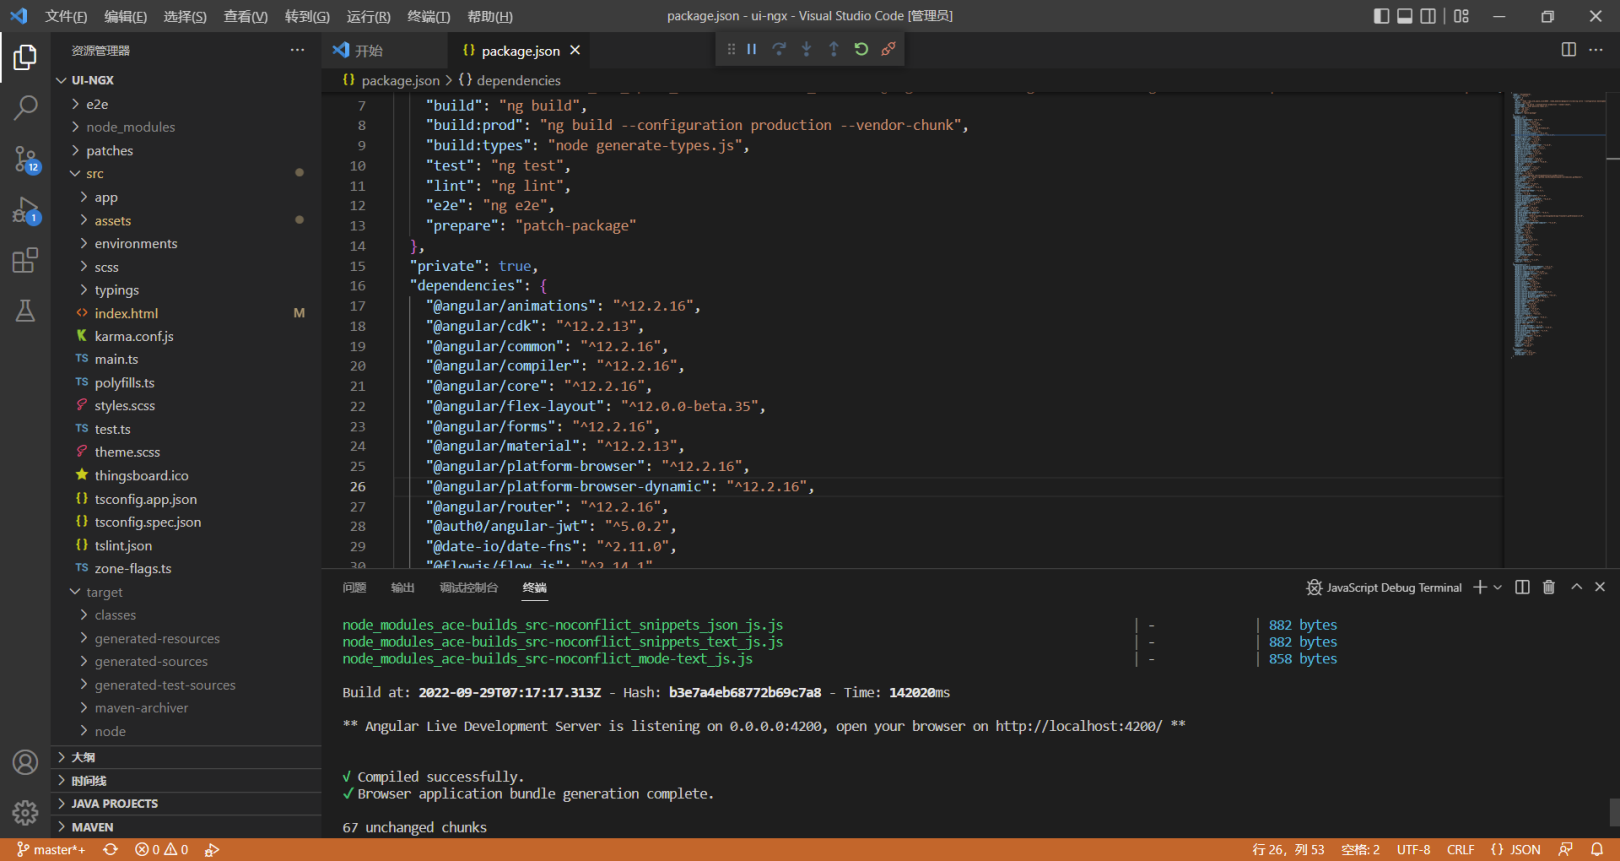Toggle the secondary side bar layout
Viewport: 1620px width, 861px height.
1429,16
